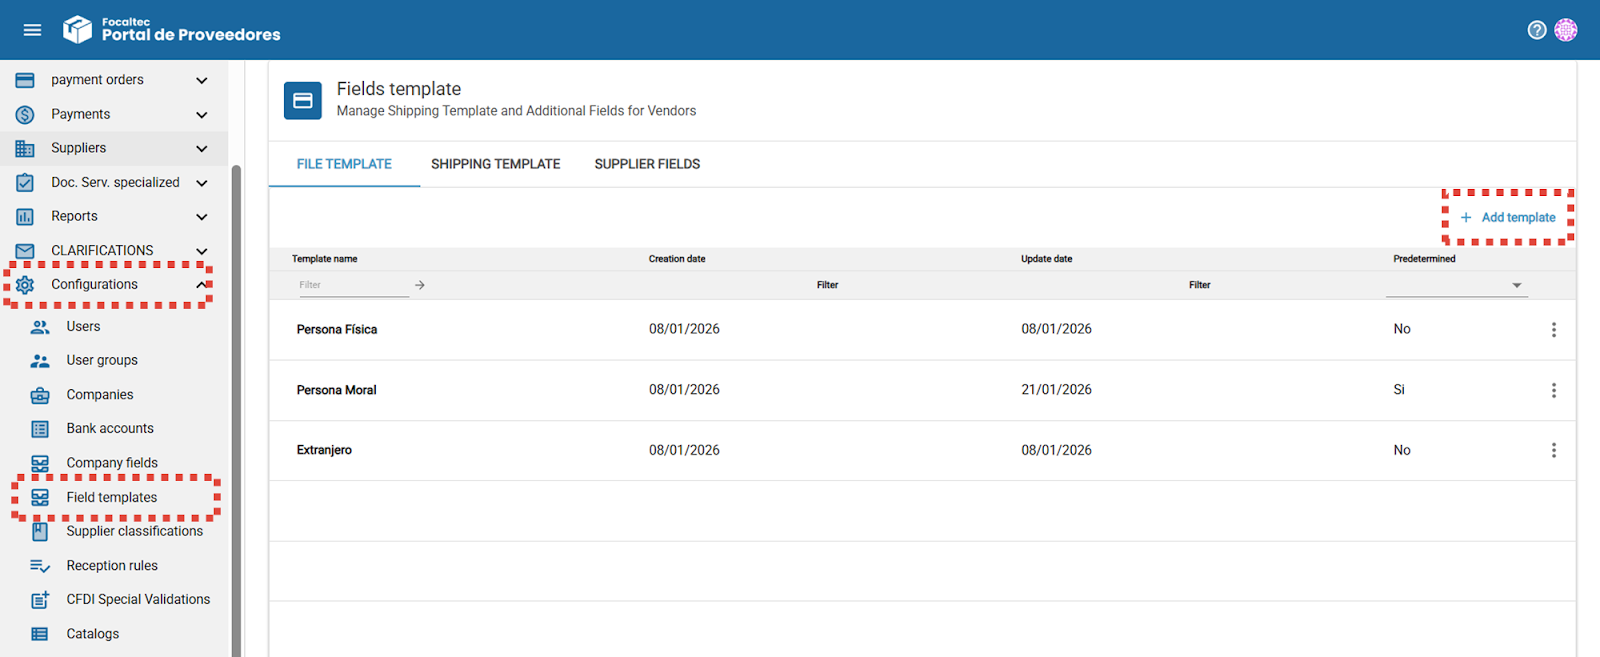Open options menu for Persona Física row
The width and height of the screenshot is (1600, 657).
(1553, 329)
